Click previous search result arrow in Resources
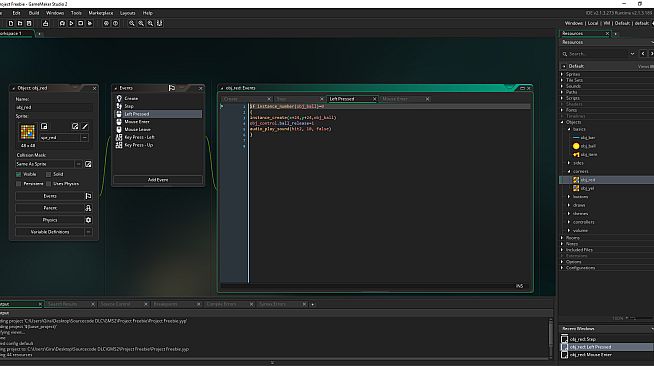 [643, 54]
